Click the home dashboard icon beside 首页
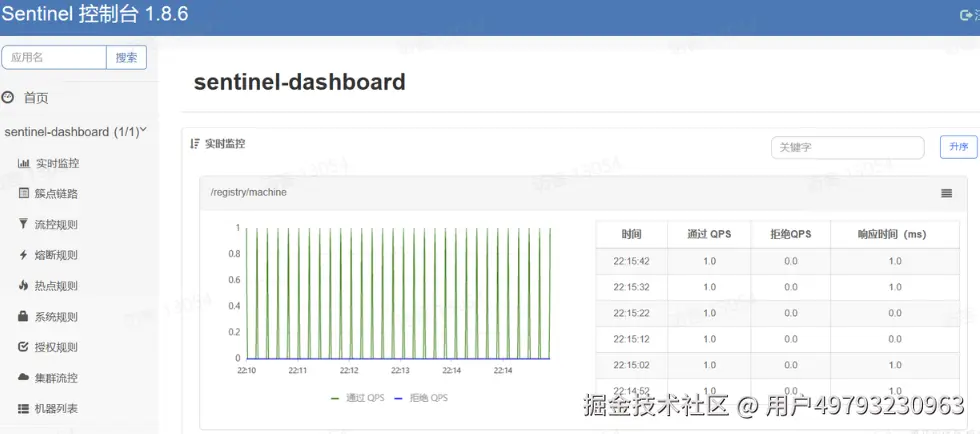Image resolution: width=980 pixels, height=434 pixels. pyautogui.click(x=8, y=98)
